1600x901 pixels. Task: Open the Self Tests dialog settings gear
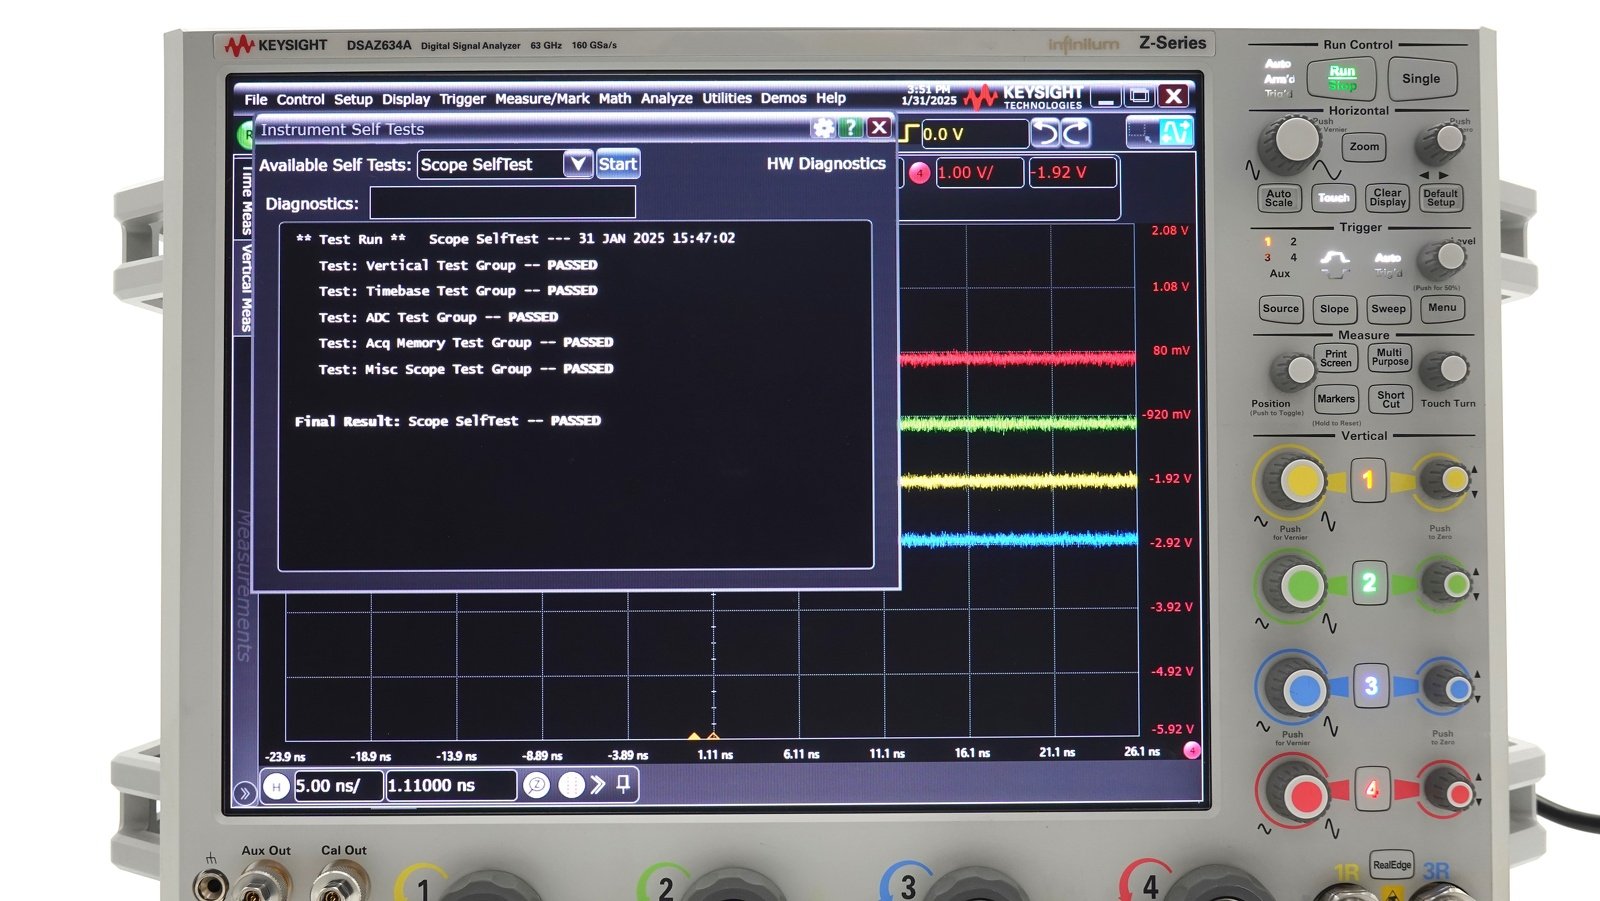(823, 128)
